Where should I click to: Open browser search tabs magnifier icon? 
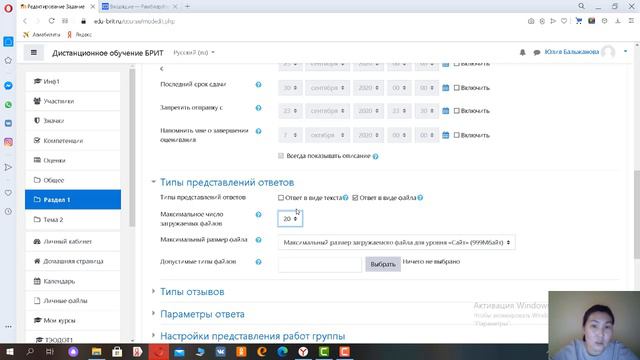pos(582,6)
